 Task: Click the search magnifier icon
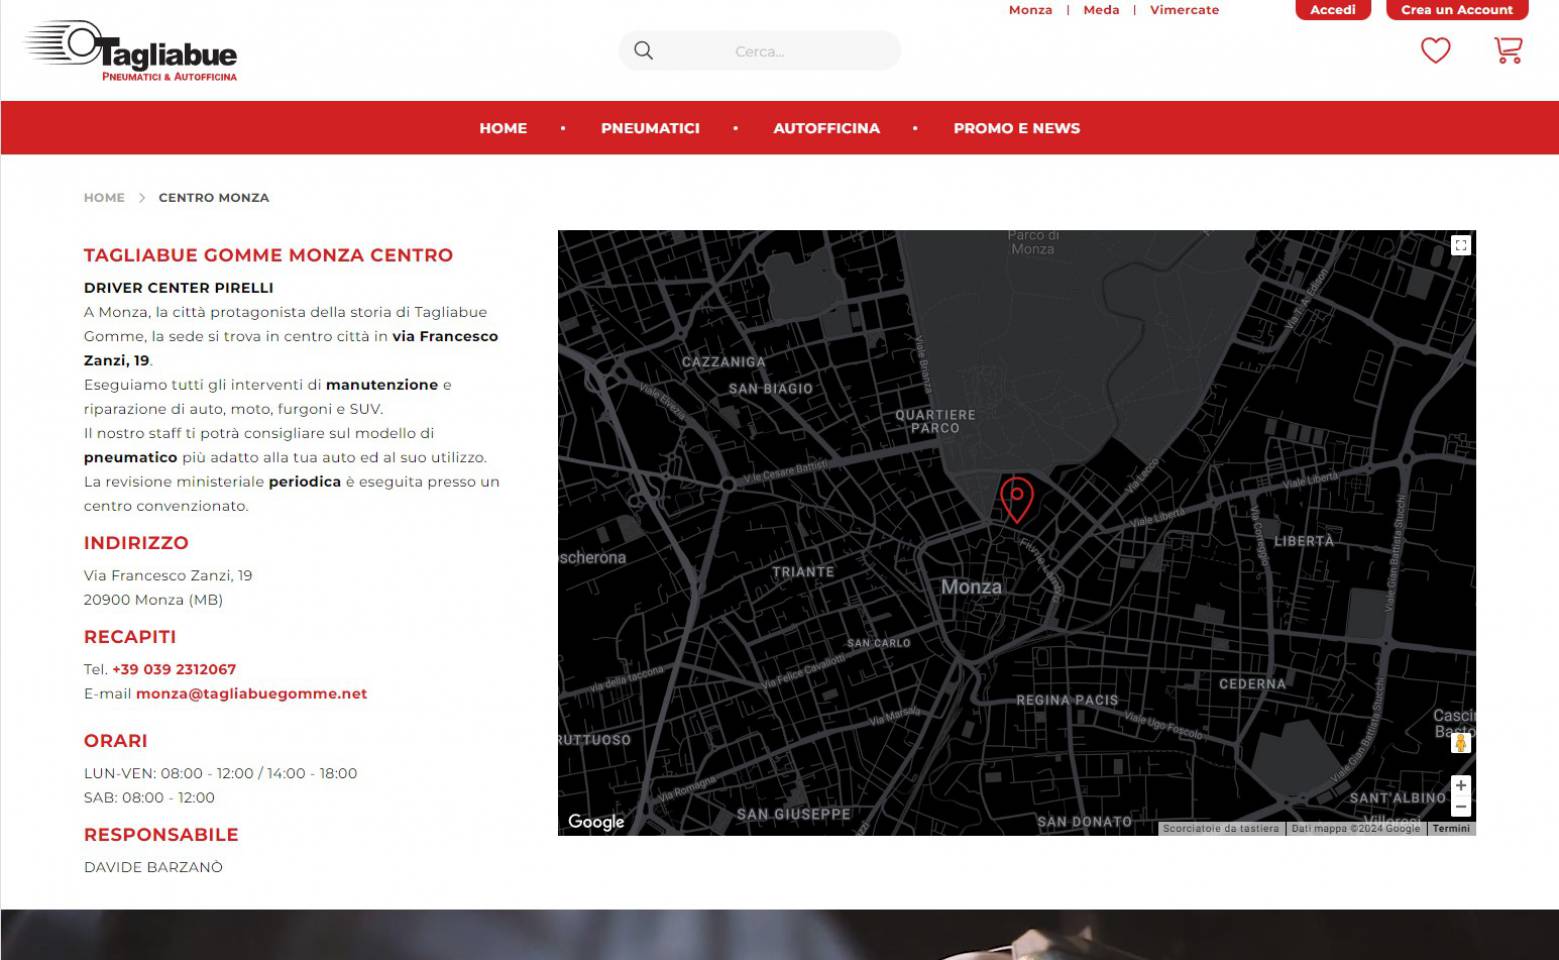pyautogui.click(x=643, y=51)
